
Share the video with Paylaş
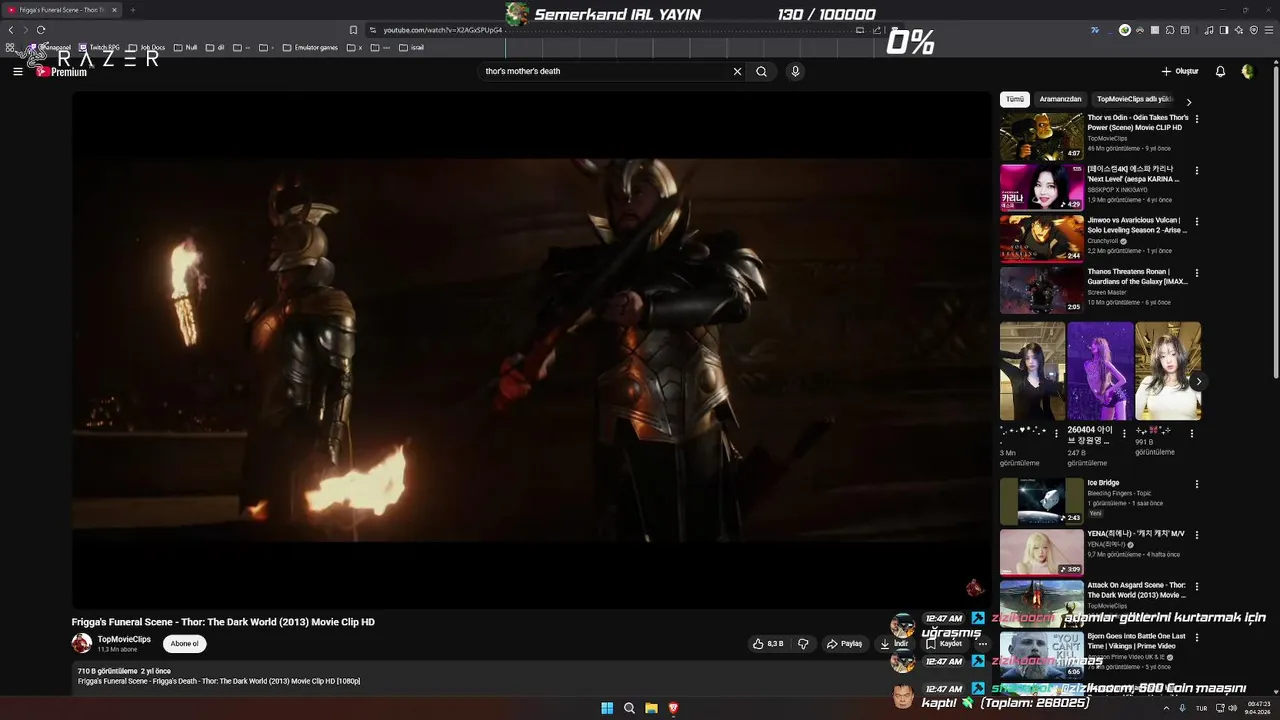pyautogui.click(x=845, y=644)
